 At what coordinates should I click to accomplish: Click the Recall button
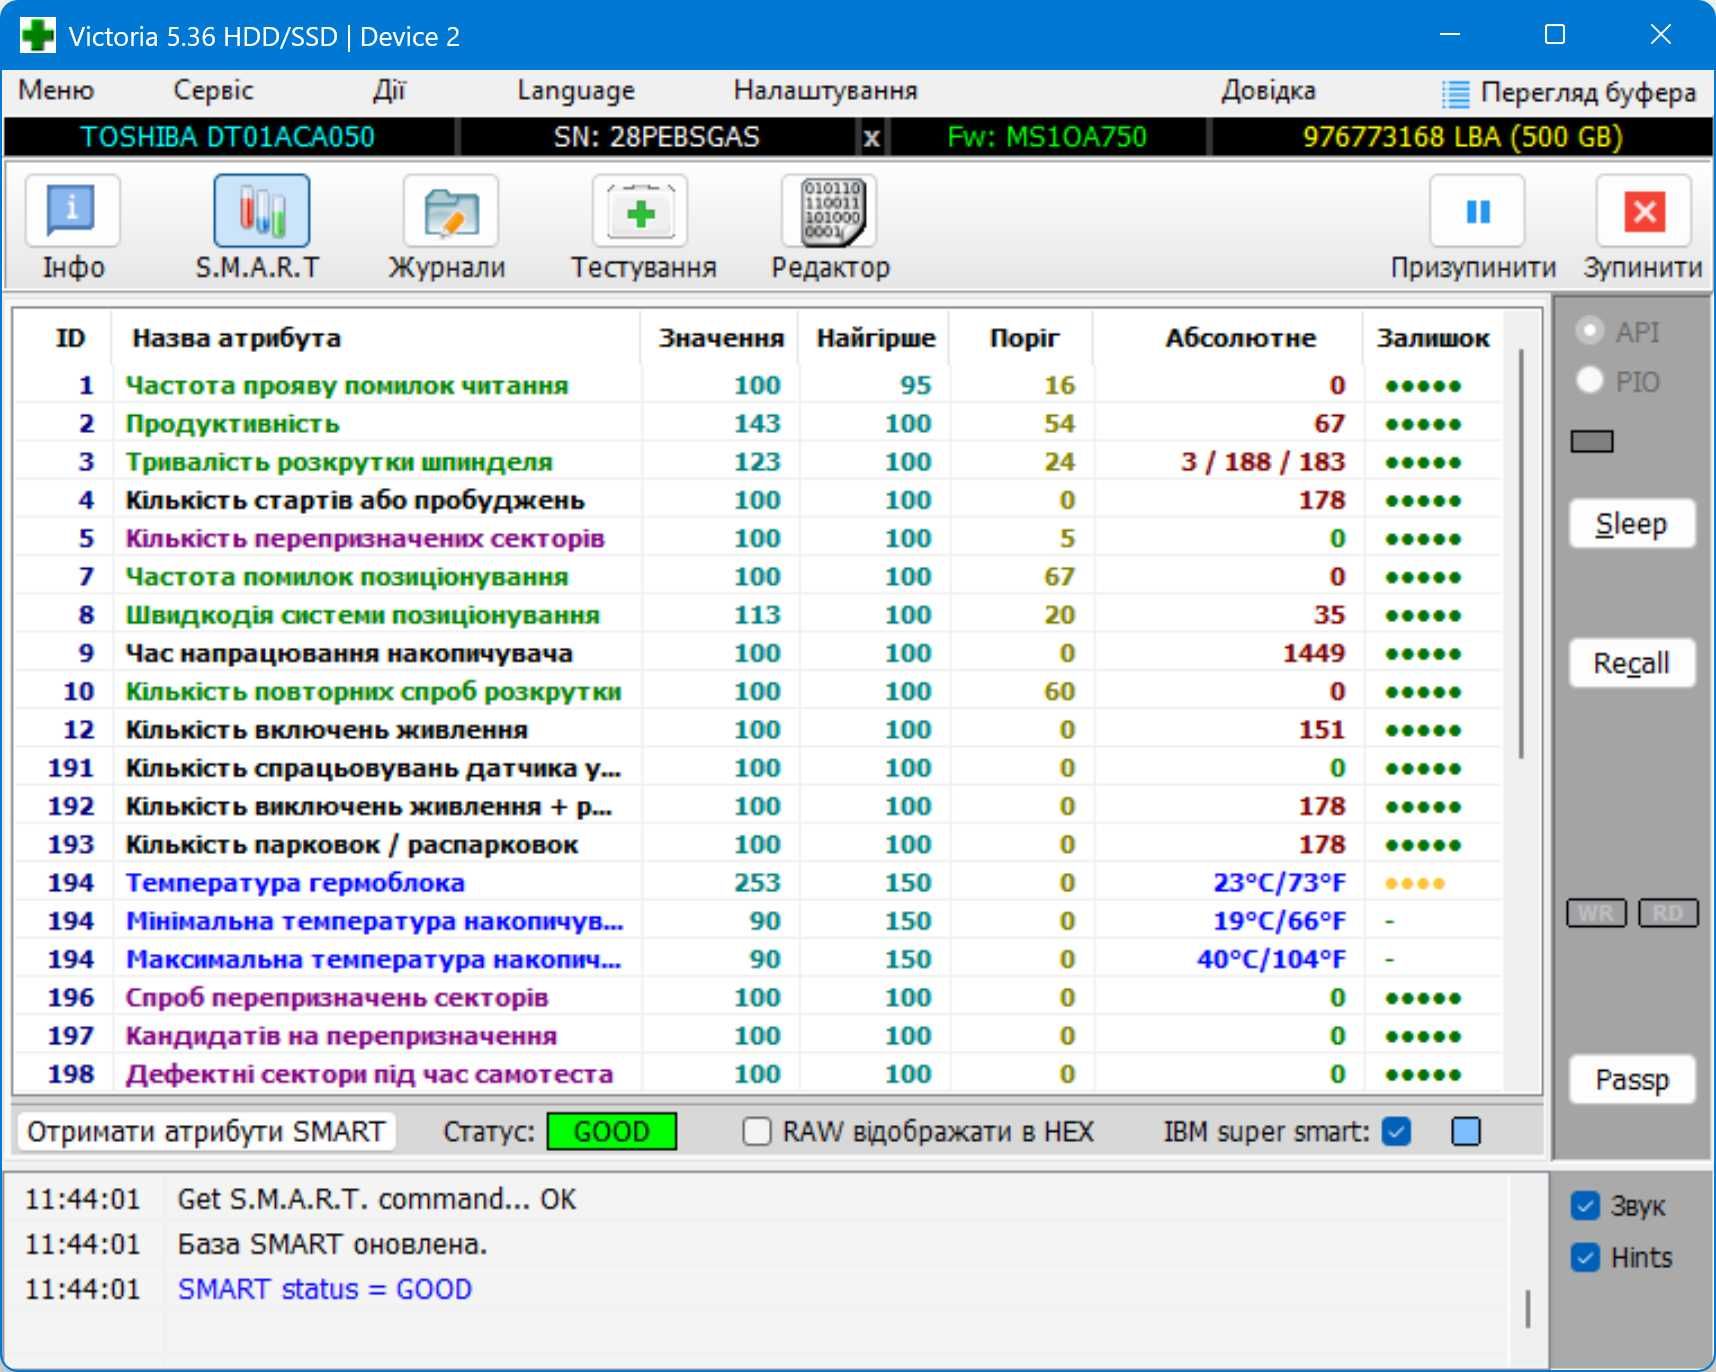point(1631,663)
